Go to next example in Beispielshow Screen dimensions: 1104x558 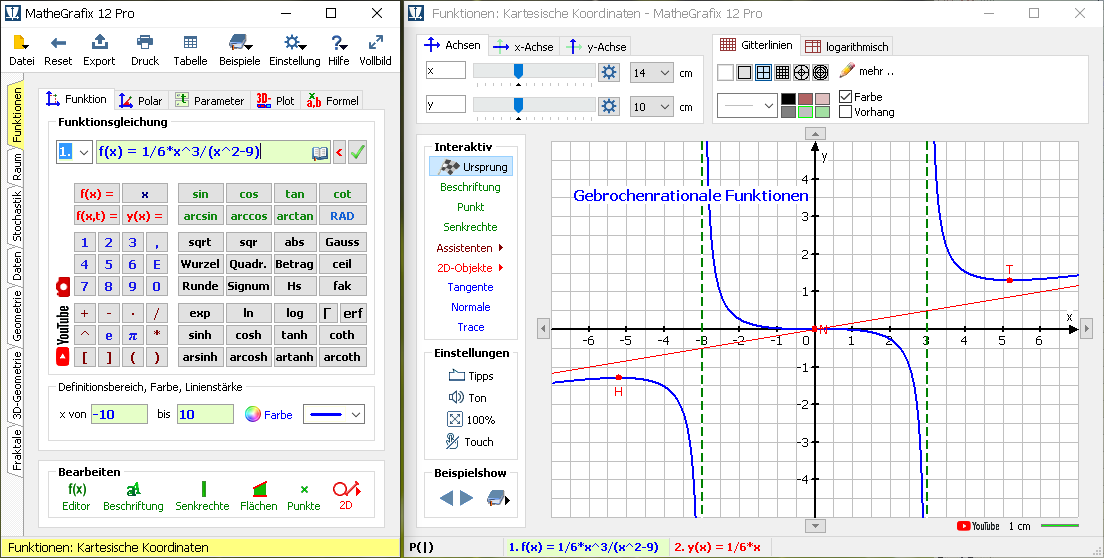pos(466,498)
